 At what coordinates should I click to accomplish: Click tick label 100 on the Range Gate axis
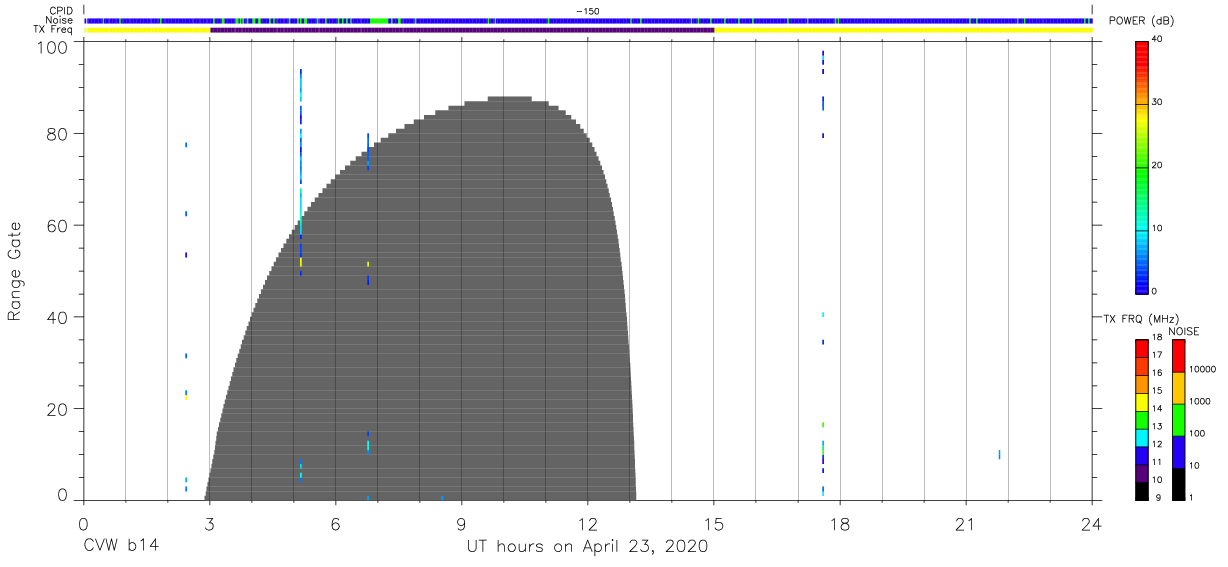pos(54,47)
